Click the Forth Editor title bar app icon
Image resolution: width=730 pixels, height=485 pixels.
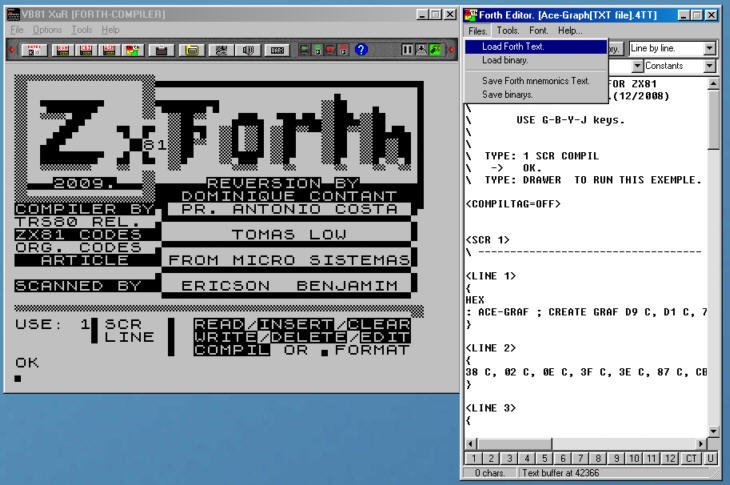point(471,15)
